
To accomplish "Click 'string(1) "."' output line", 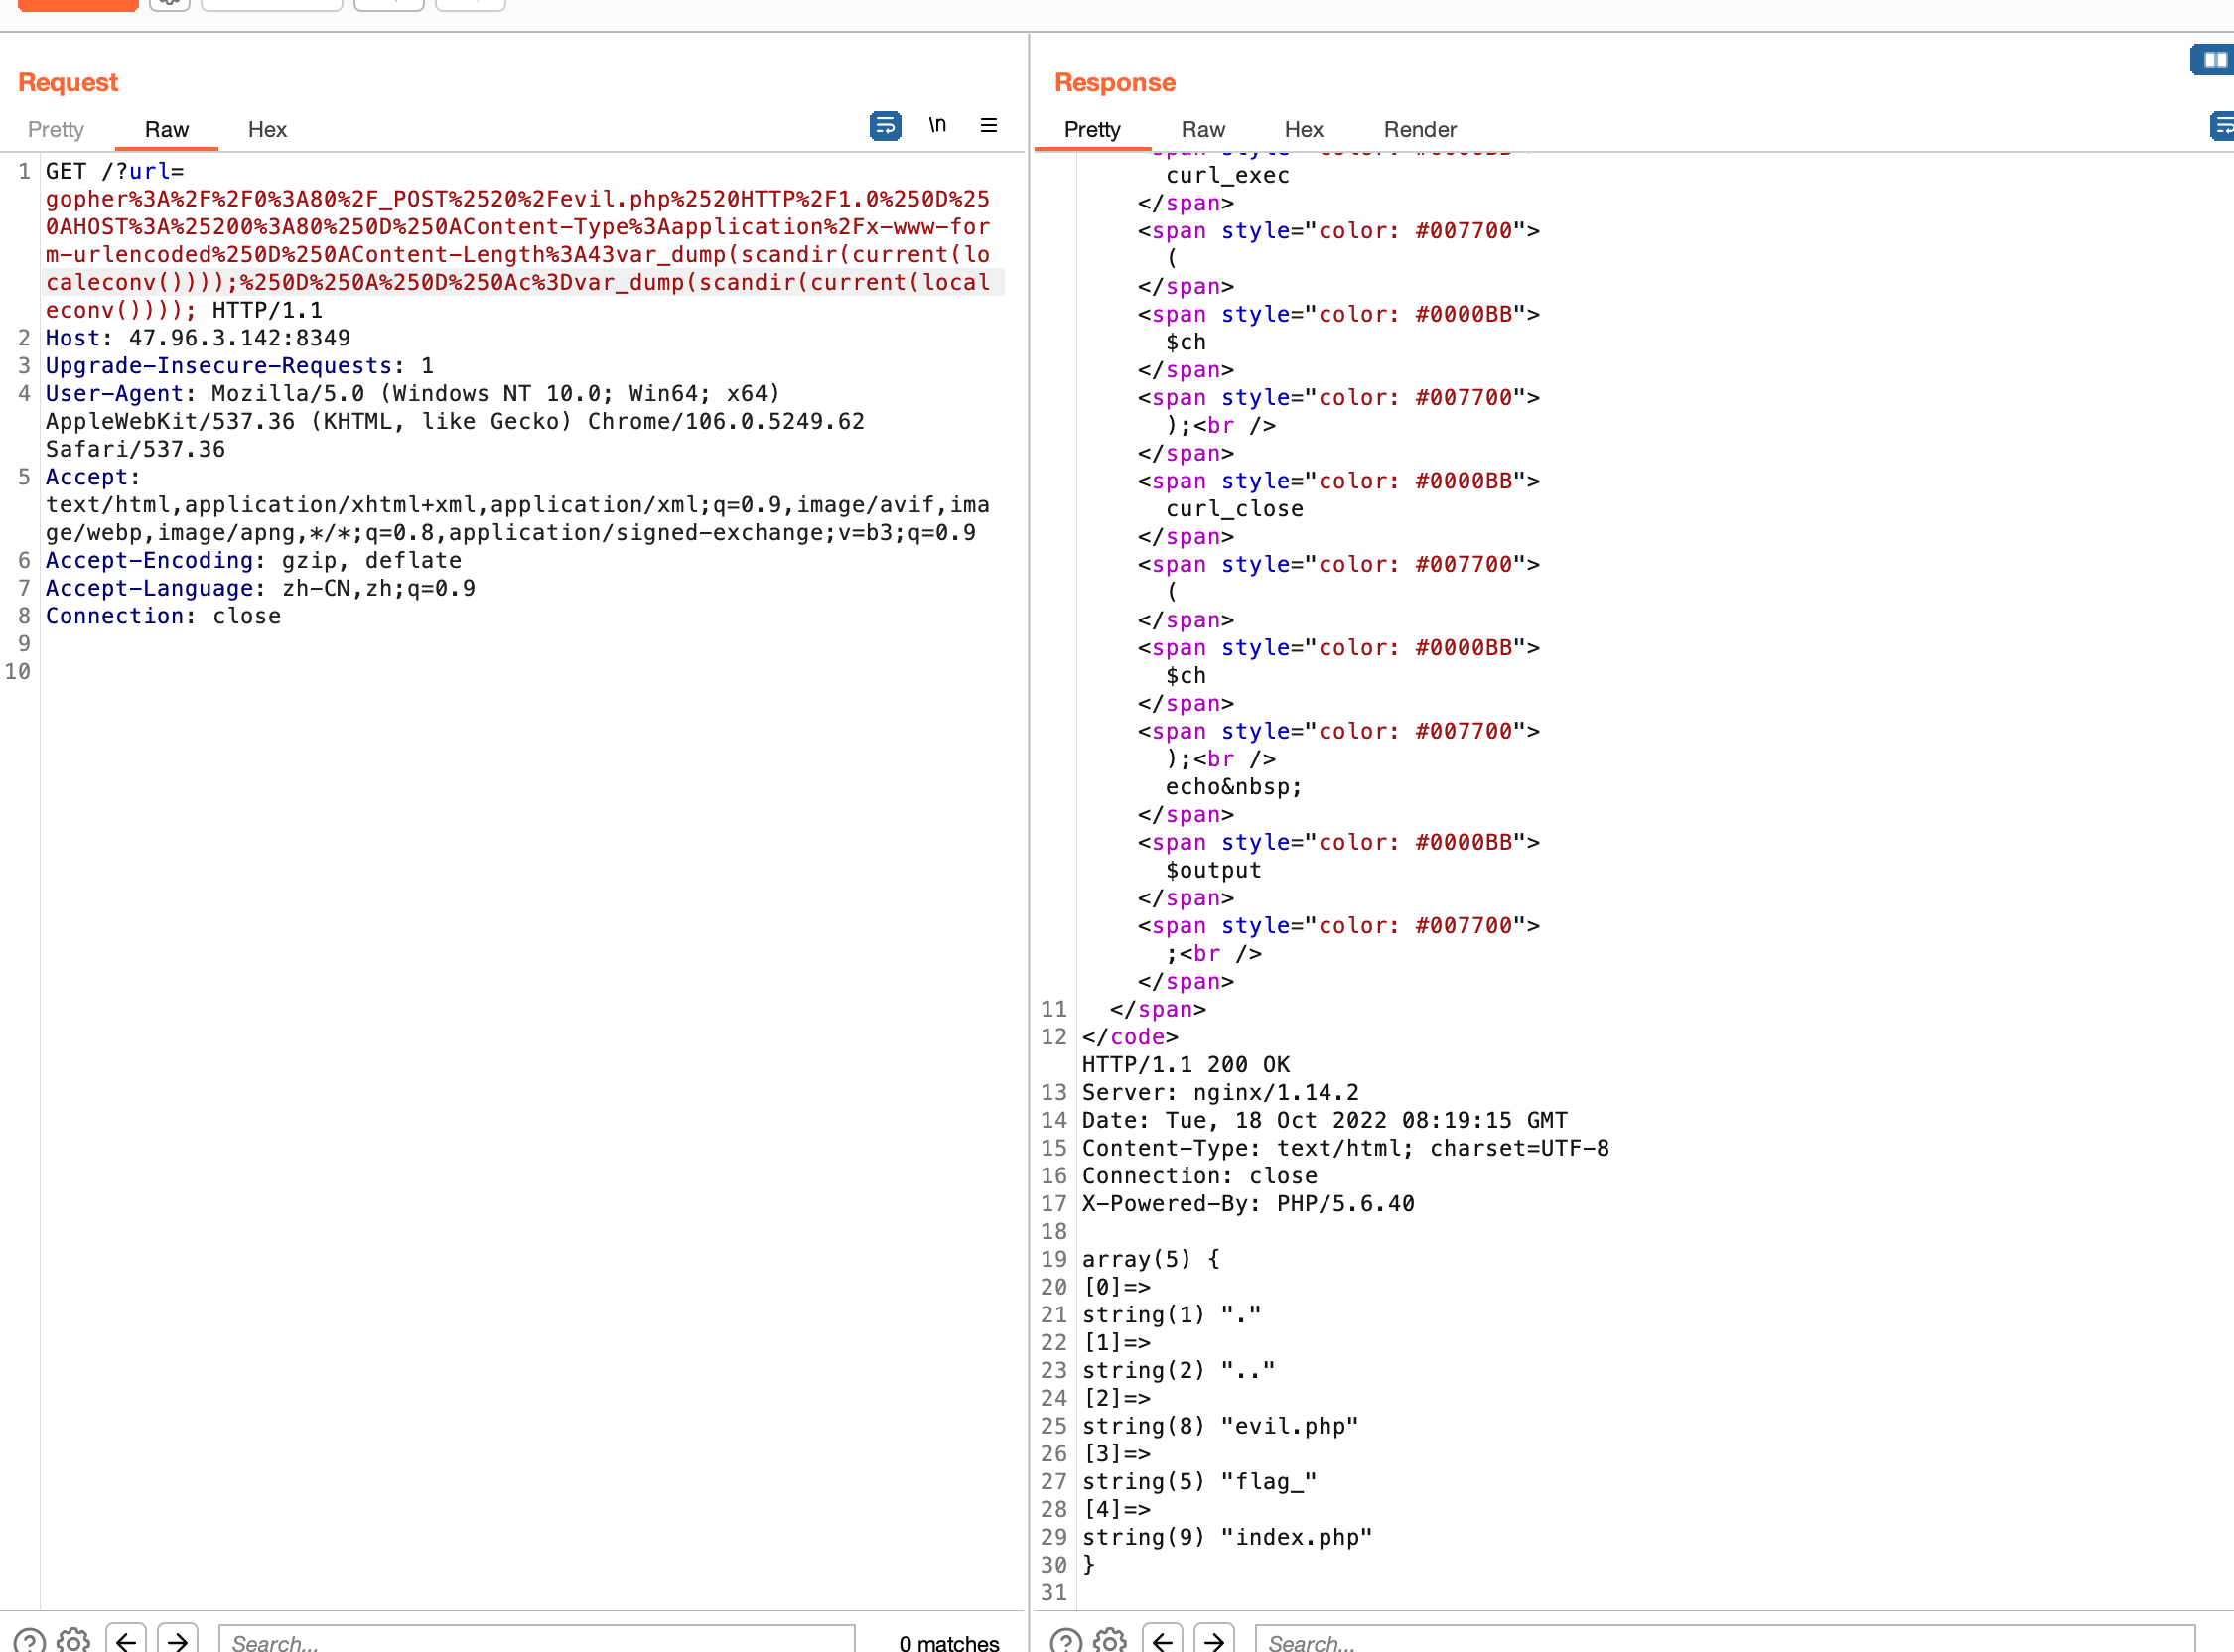I will [1172, 1315].
